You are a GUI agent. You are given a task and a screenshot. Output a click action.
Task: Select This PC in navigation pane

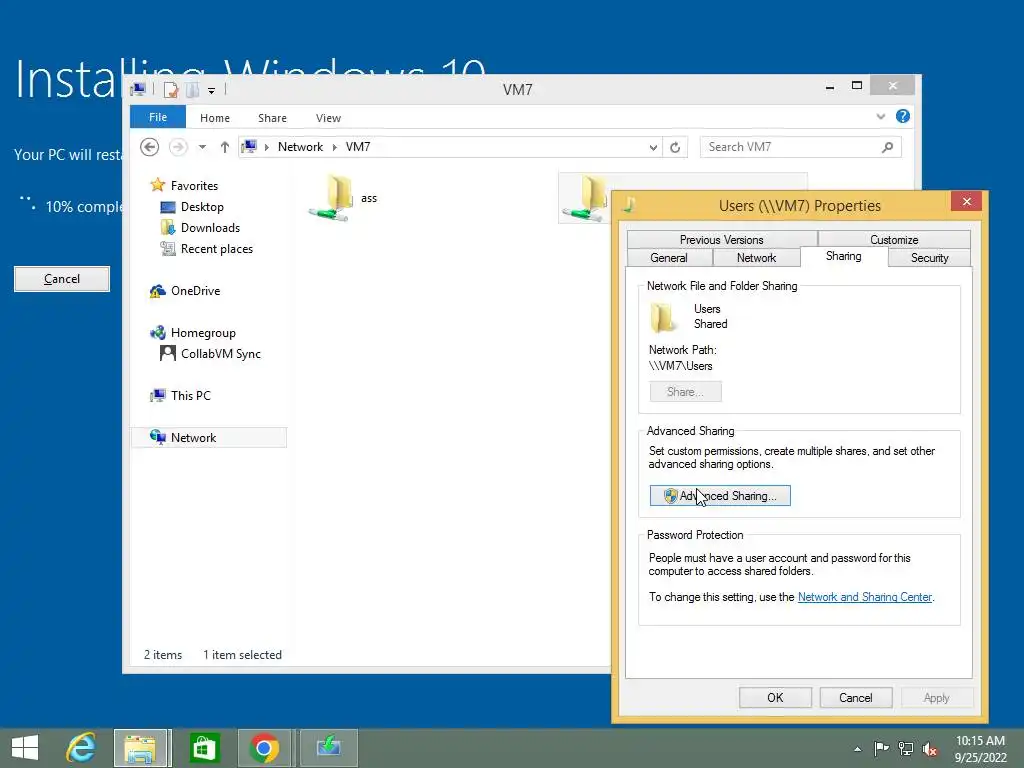coord(190,396)
